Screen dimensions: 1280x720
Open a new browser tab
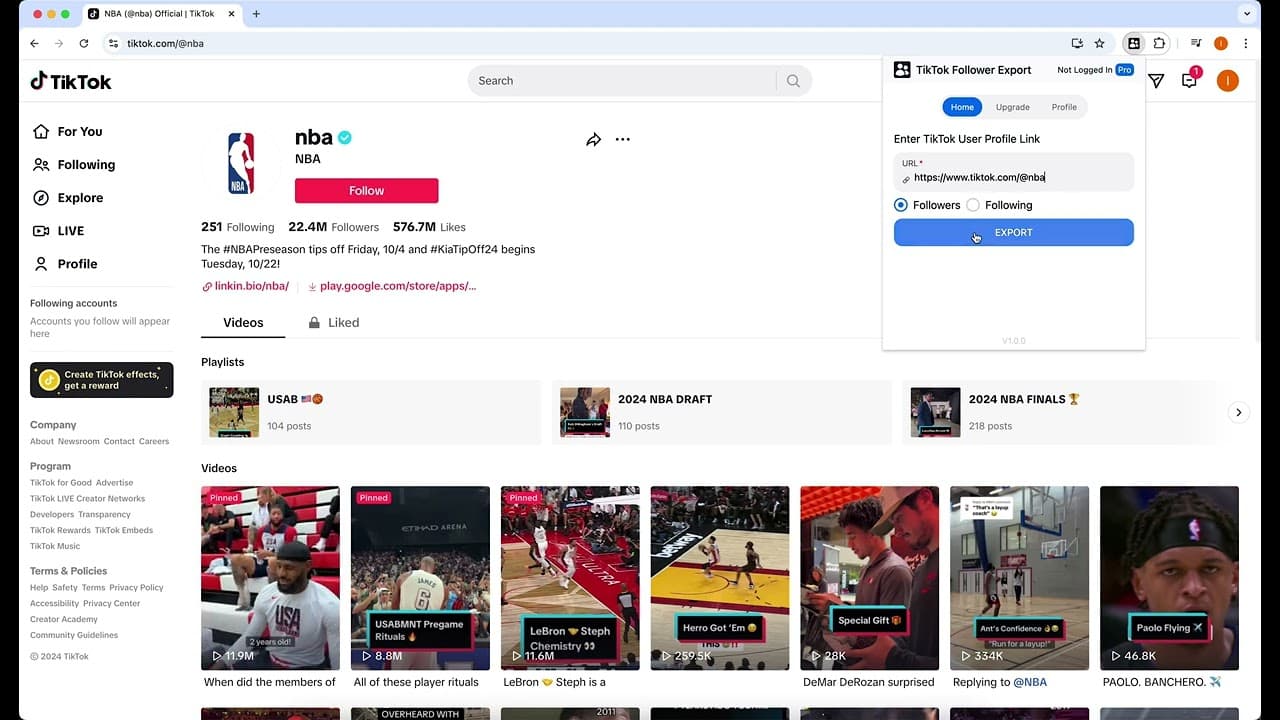[256, 14]
